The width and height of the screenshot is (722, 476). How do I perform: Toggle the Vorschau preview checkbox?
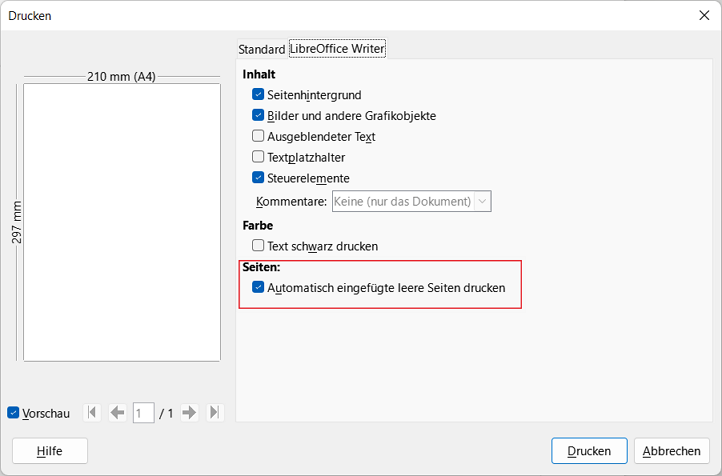point(13,413)
